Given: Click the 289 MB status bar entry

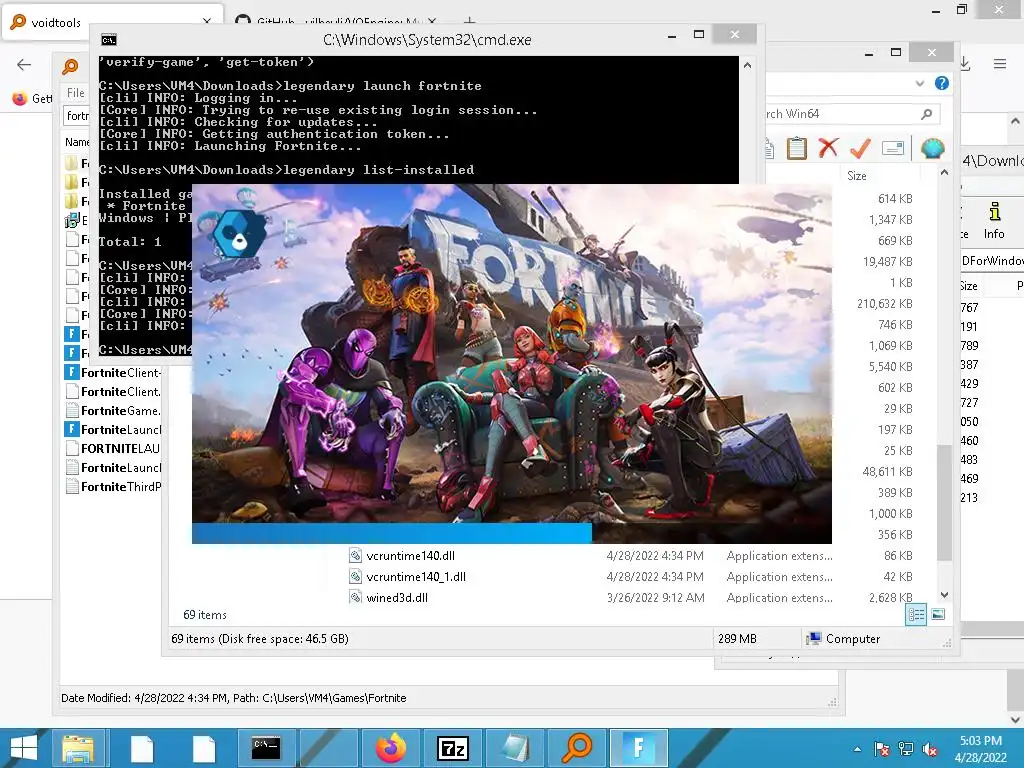Looking at the screenshot, I should pos(737,639).
